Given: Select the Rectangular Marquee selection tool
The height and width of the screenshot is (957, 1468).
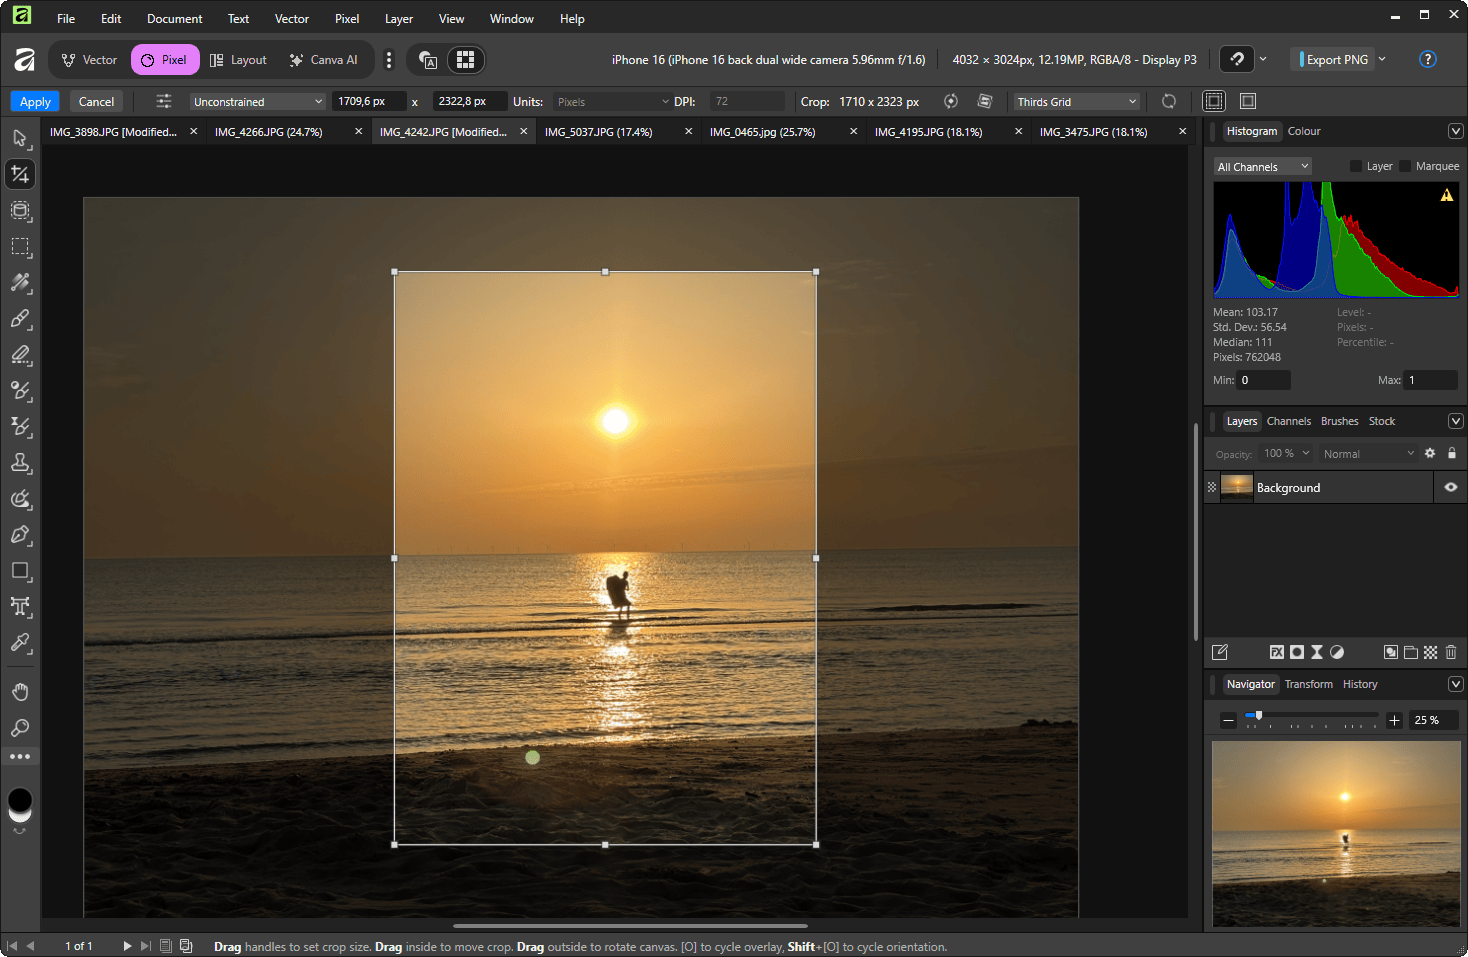Looking at the screenshot, I should pos(20,246).
